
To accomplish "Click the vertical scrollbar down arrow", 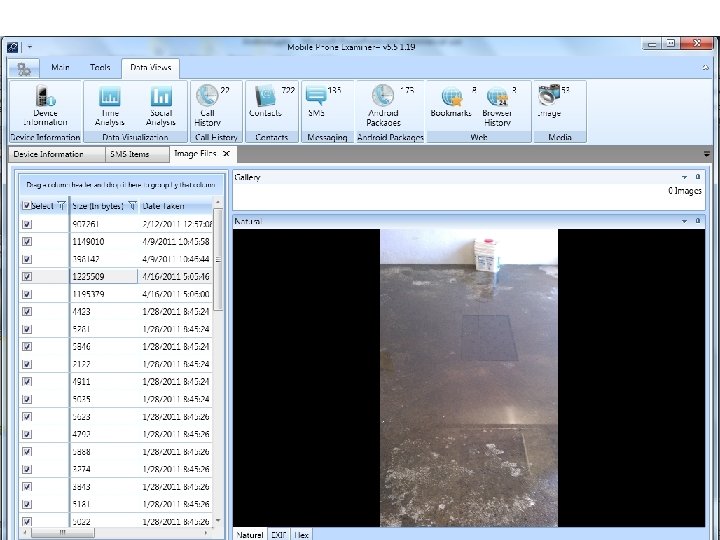I will (x=218, y=521).
